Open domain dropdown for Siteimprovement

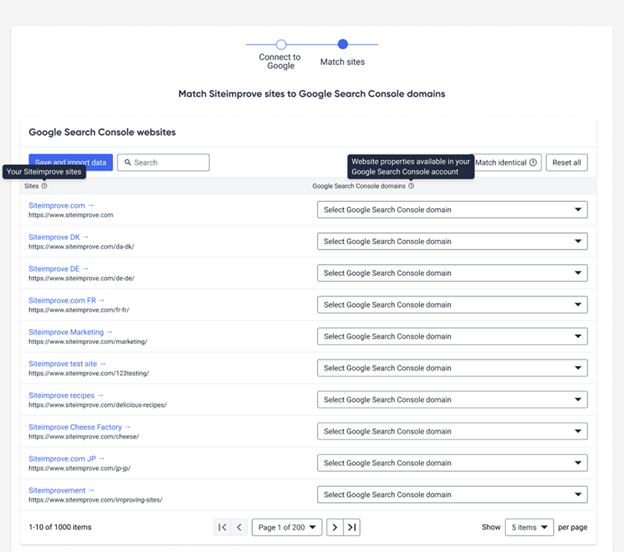(452, 495)
